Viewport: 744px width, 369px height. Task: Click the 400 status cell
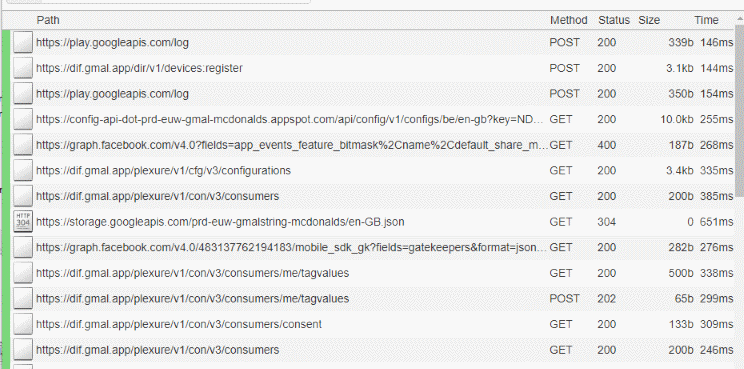click(x=607, y=145)
